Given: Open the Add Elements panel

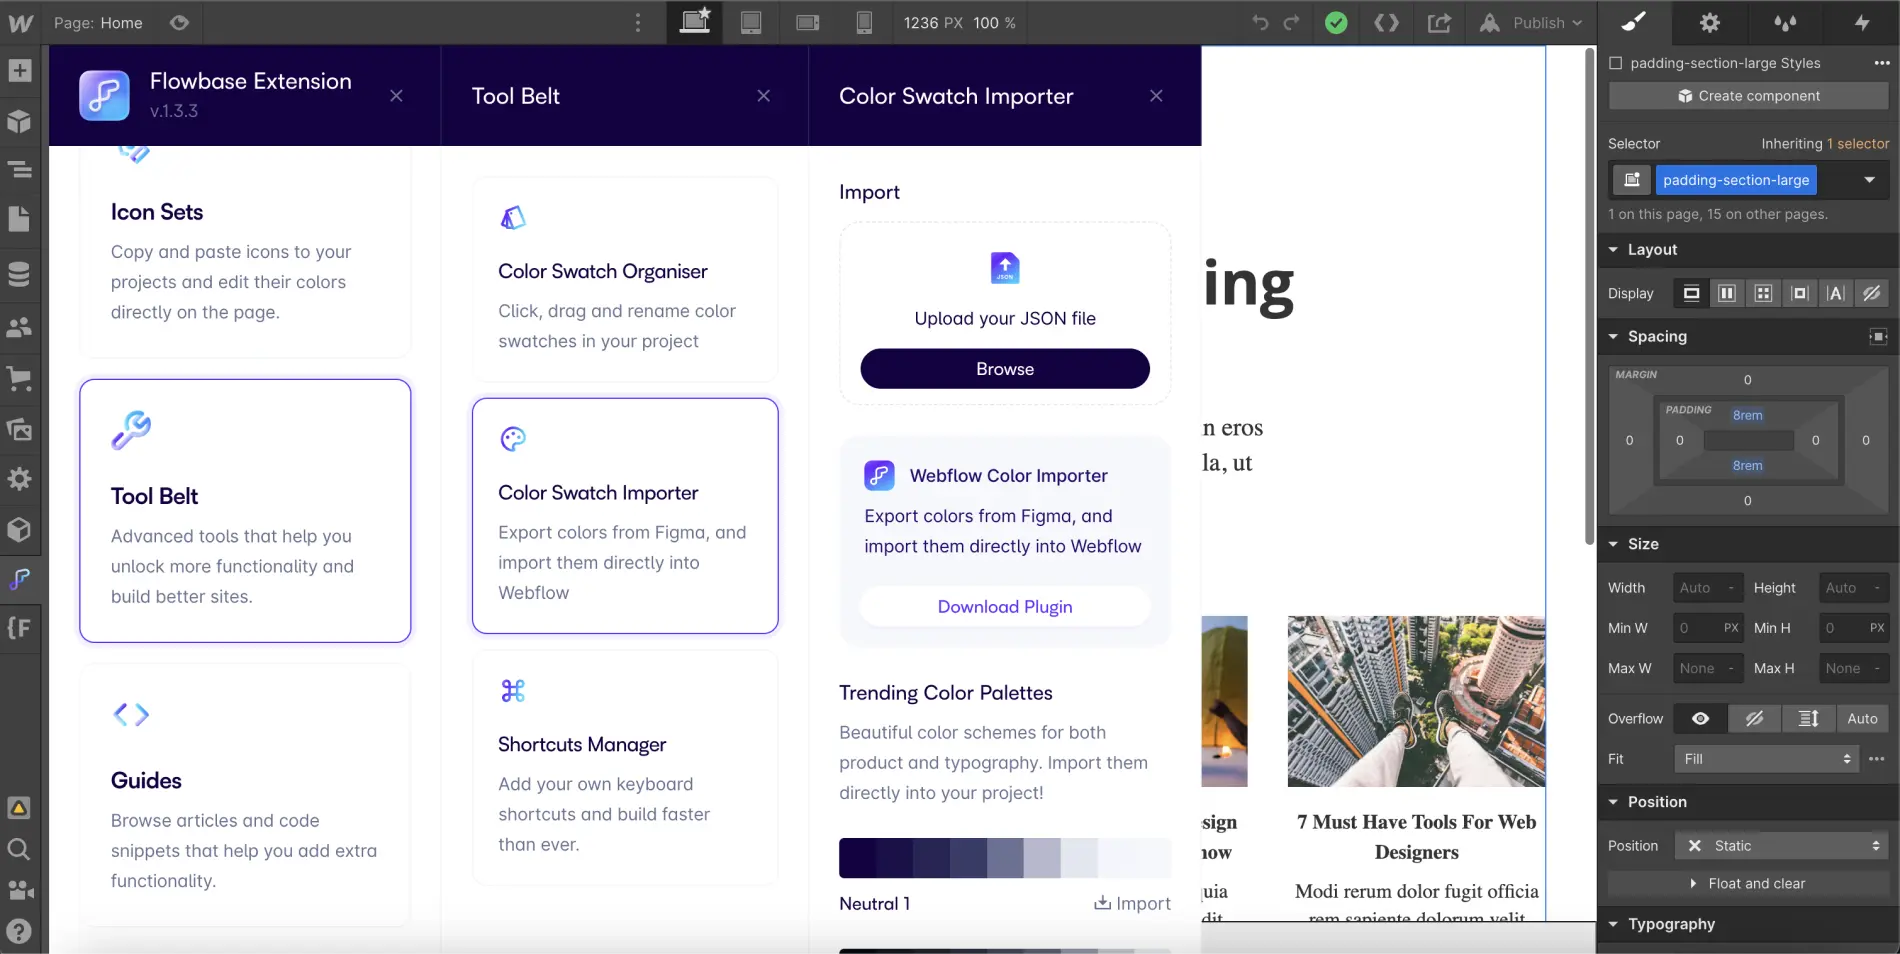Looking at the screenshot, I should (19, 71).
